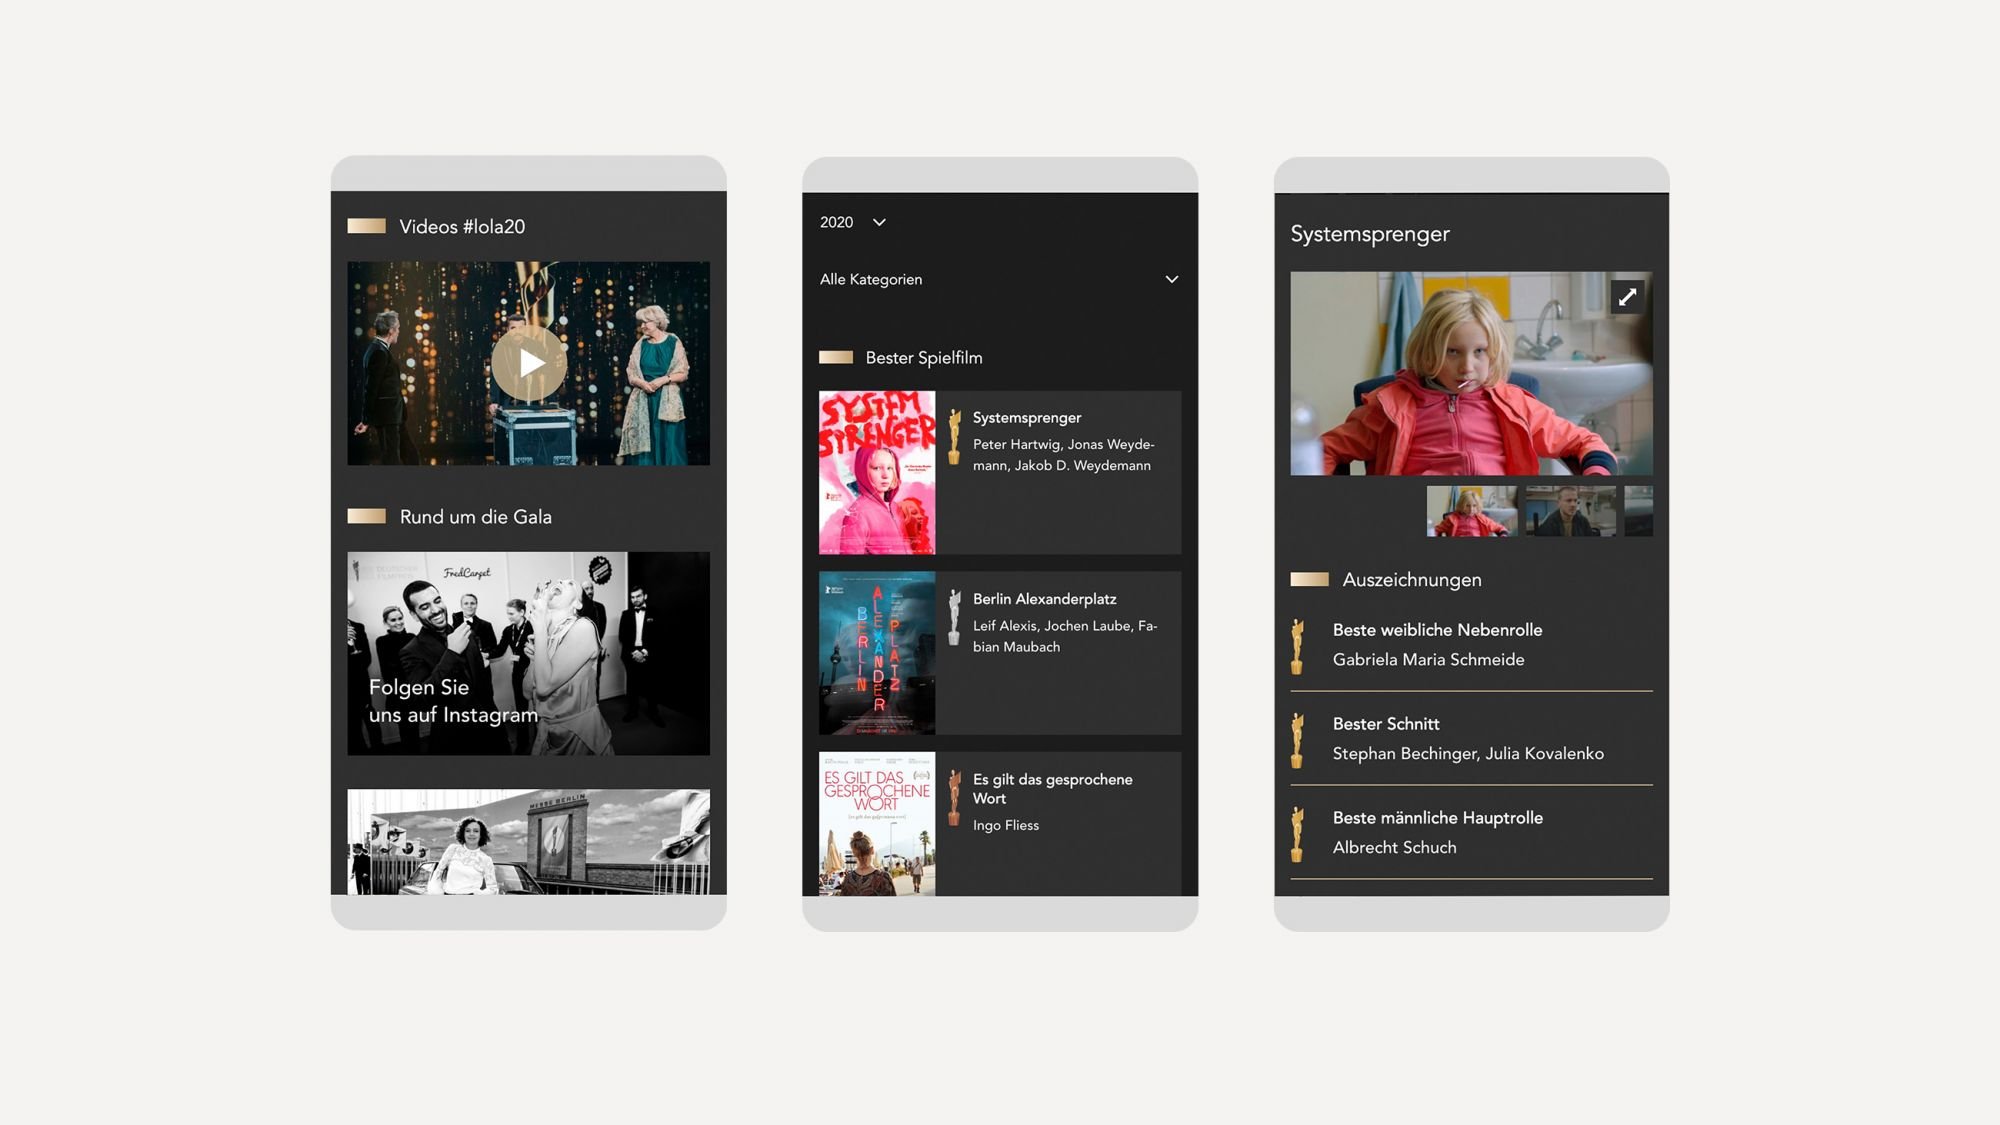Click bronze Lola statuette next to Es gilt das gesprochene Wort

tap(954, 798)
